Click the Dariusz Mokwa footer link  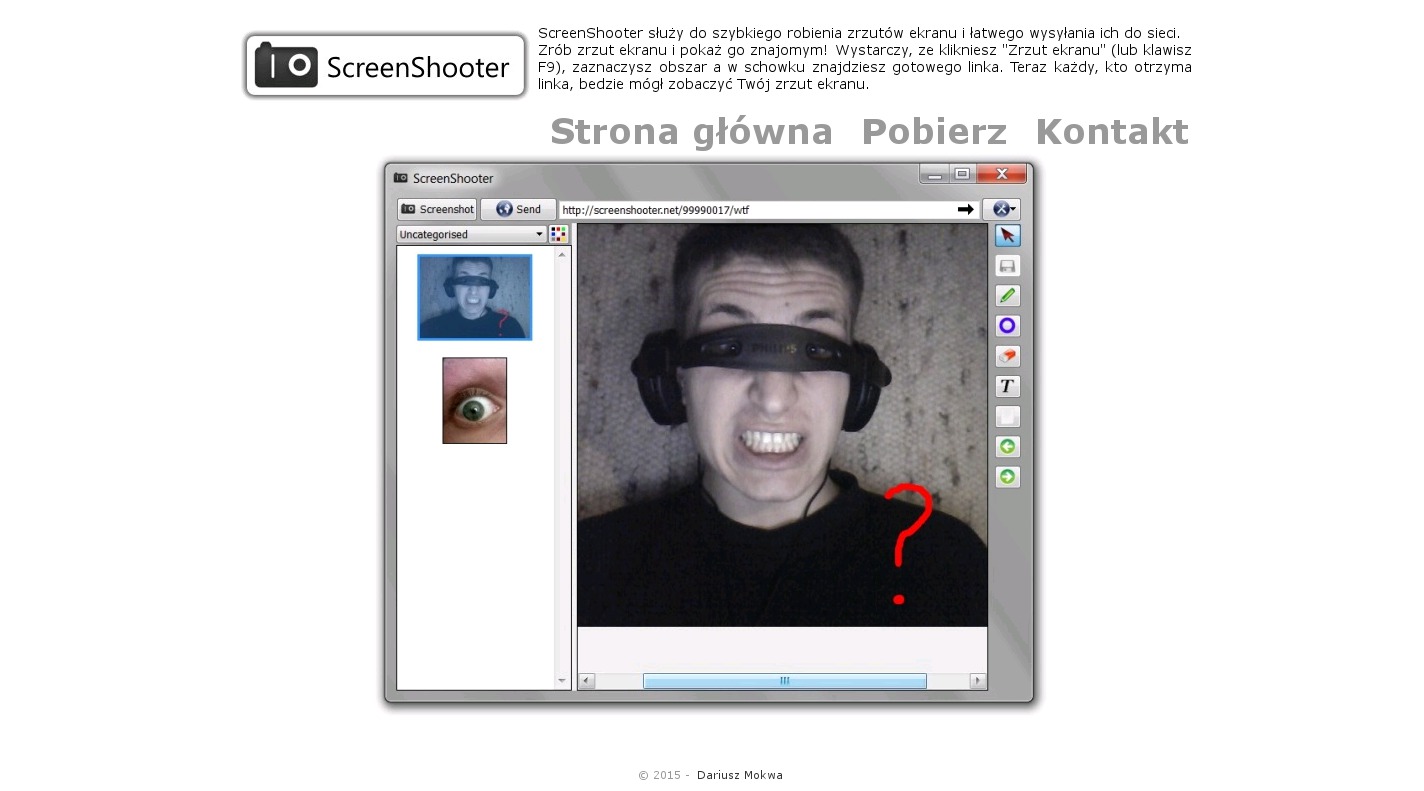[x=739, y=775]
